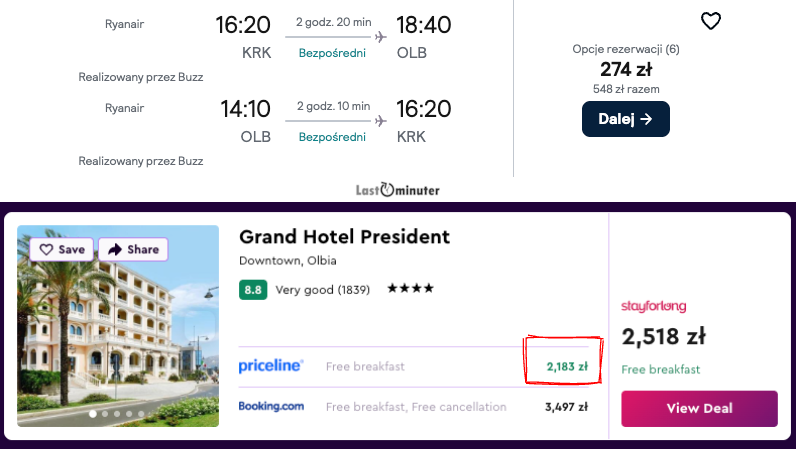Click the stayforlong 2,518 zł price
Image resolution: width=796 pixels, height=449 pixels.
point(665,335)
